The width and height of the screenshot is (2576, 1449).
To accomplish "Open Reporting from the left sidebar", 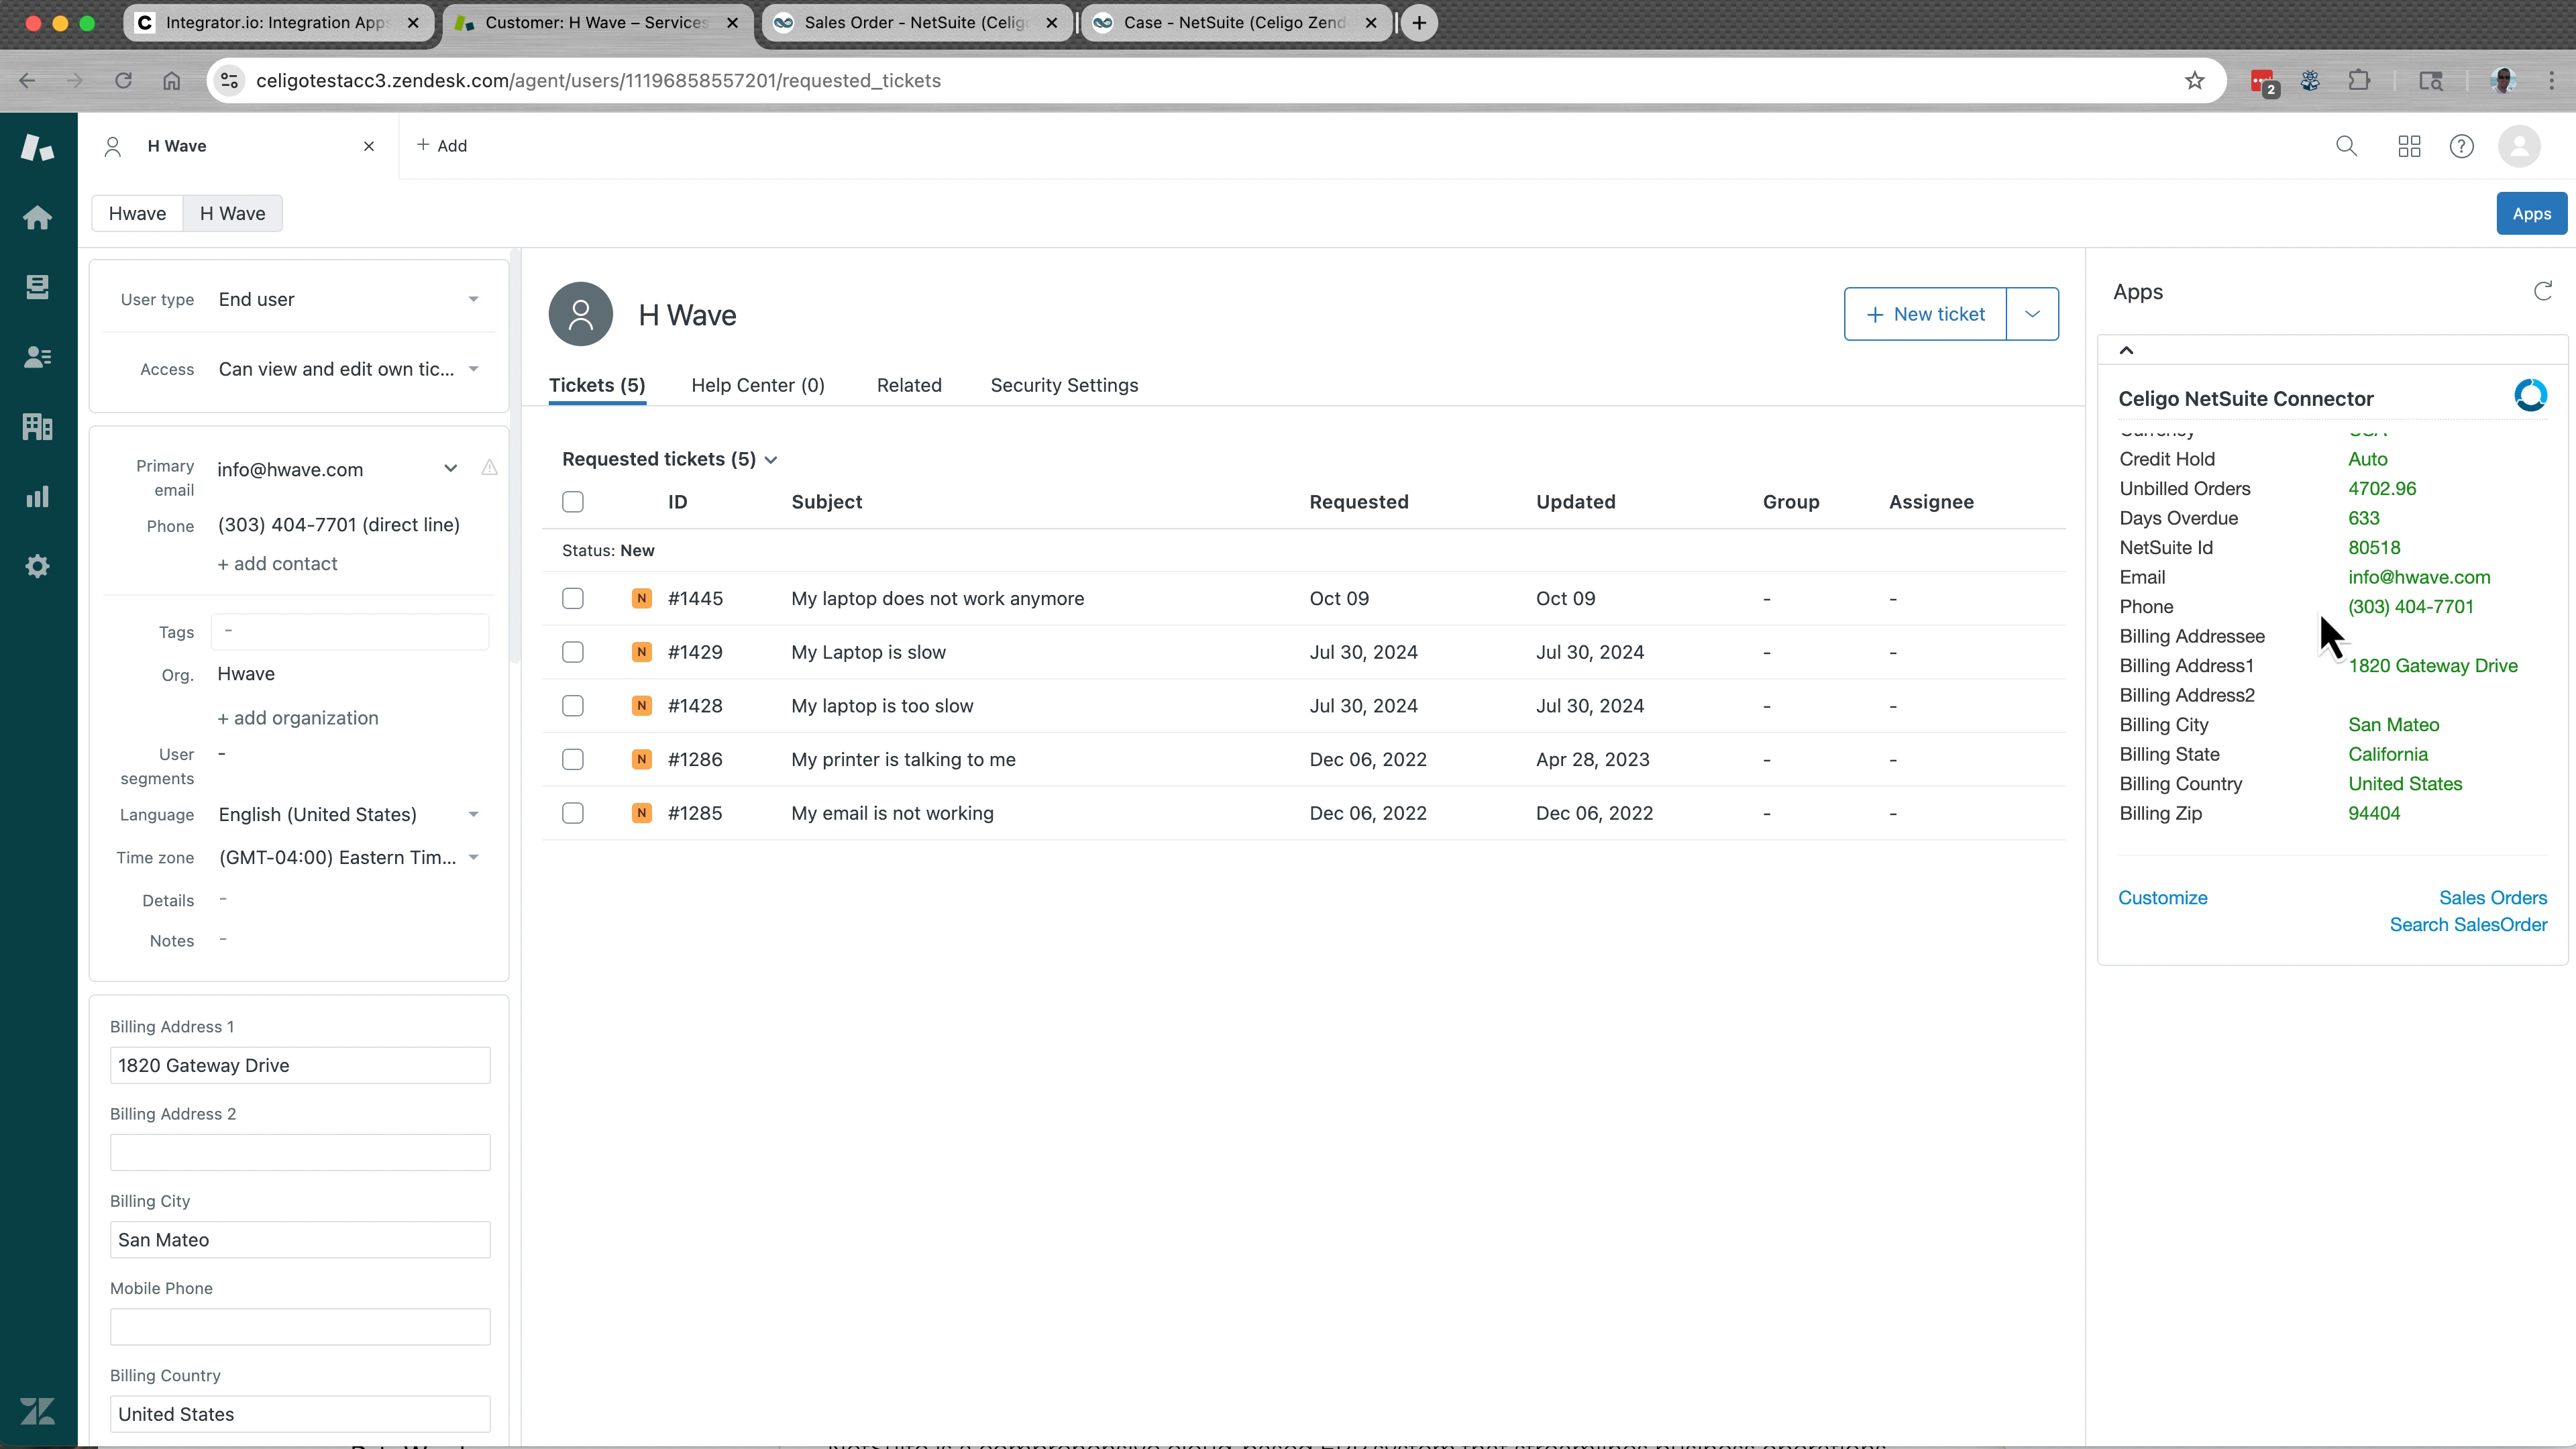I will [37, 496].
